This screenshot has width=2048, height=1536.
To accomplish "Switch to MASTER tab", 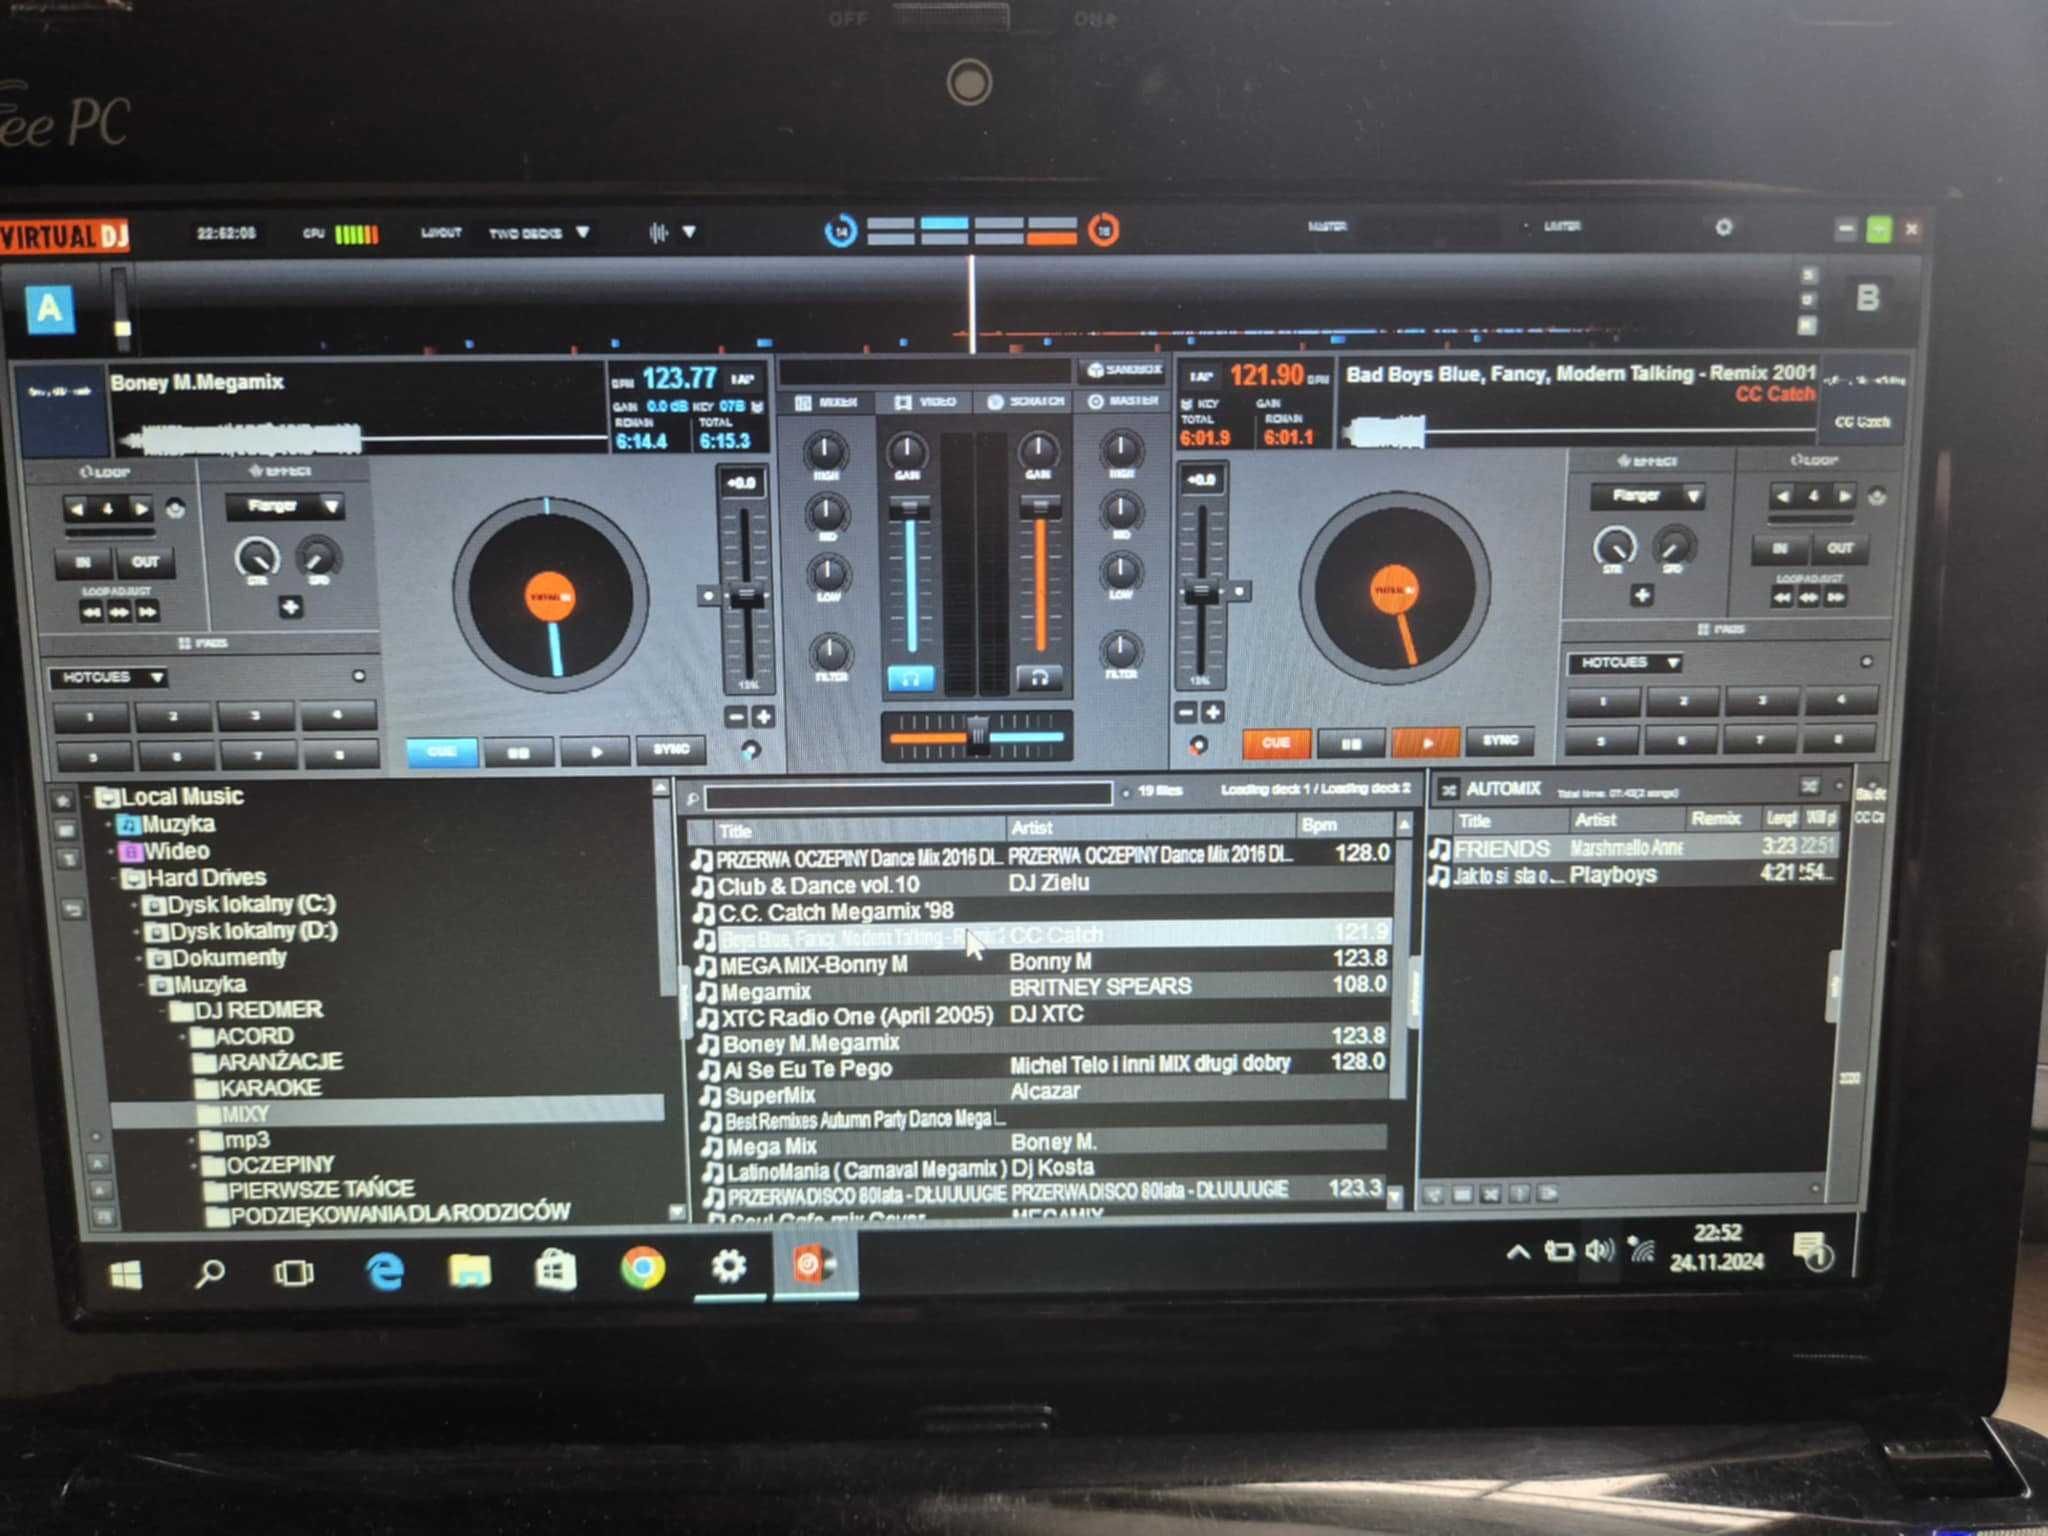I will point(1123,400).
